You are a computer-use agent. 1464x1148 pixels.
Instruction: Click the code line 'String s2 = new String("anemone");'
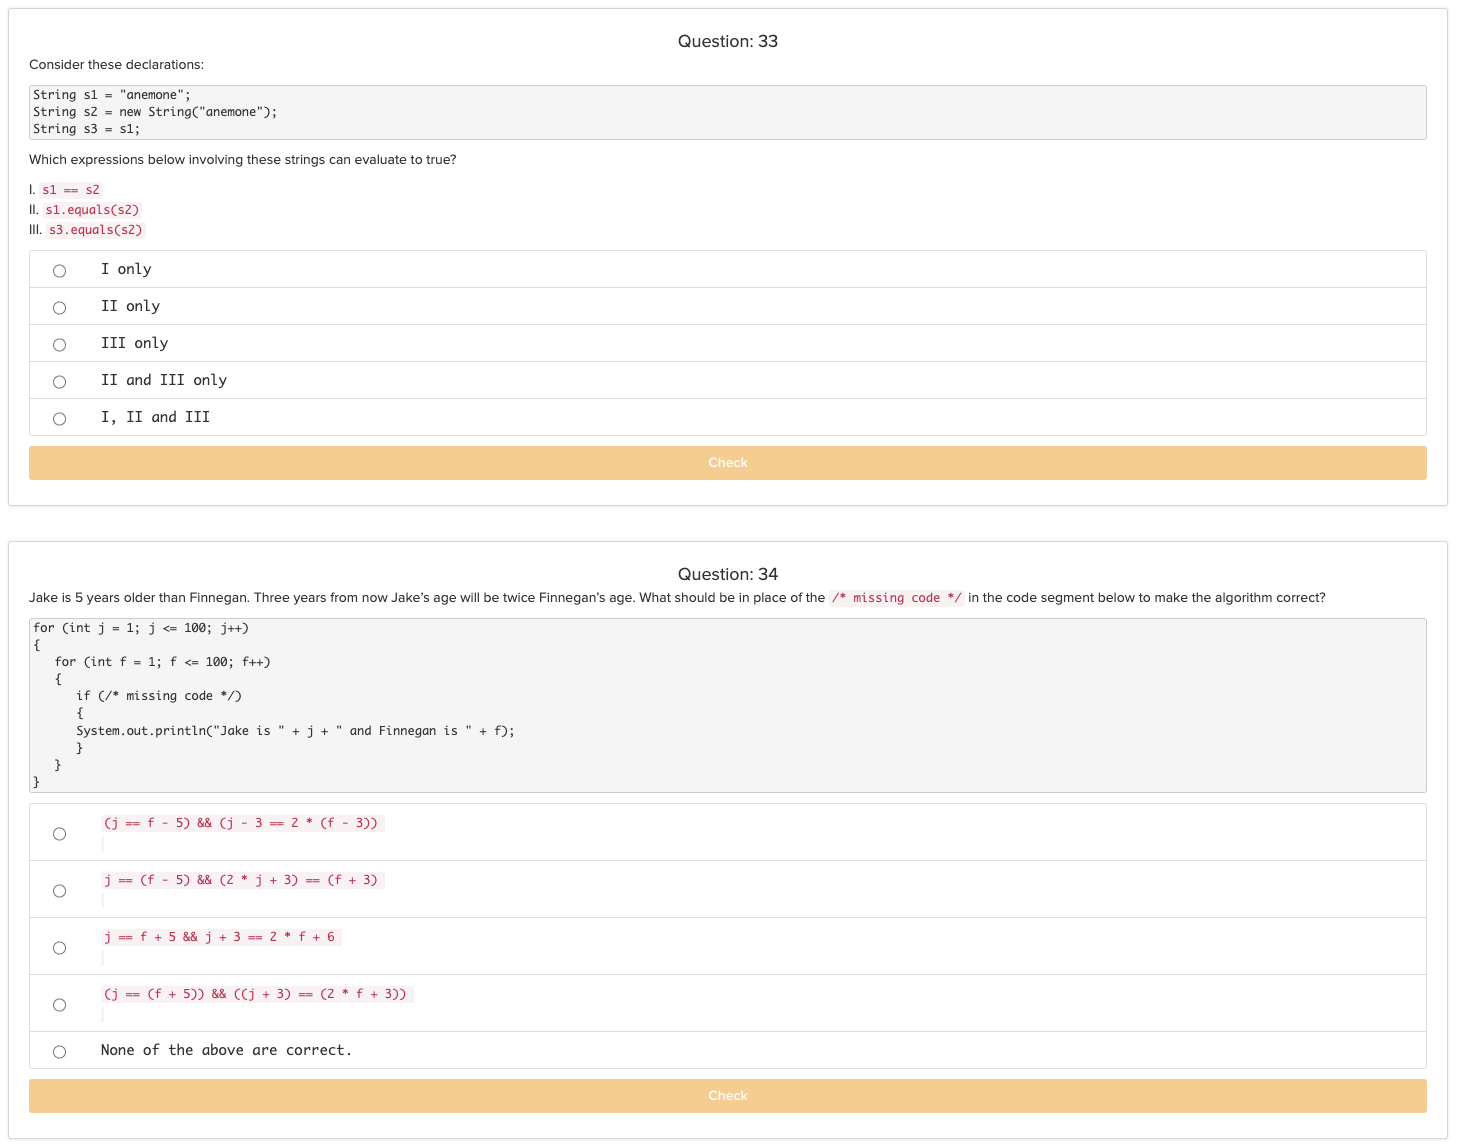click(x=155, y=112)
